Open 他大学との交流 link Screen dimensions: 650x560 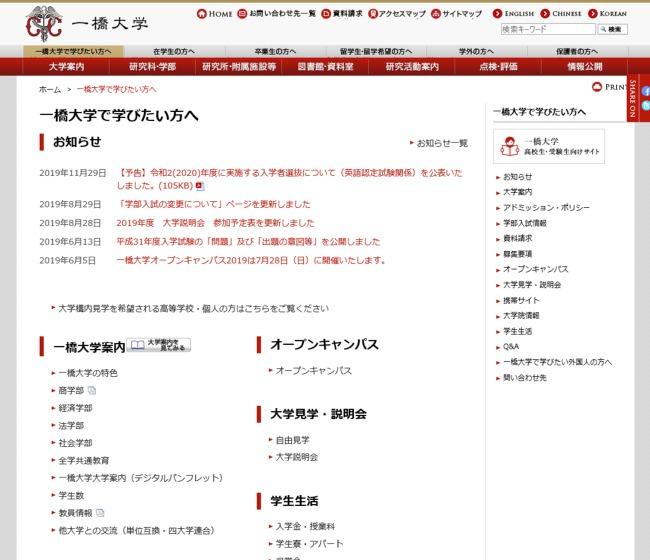(x=136, y=530)
